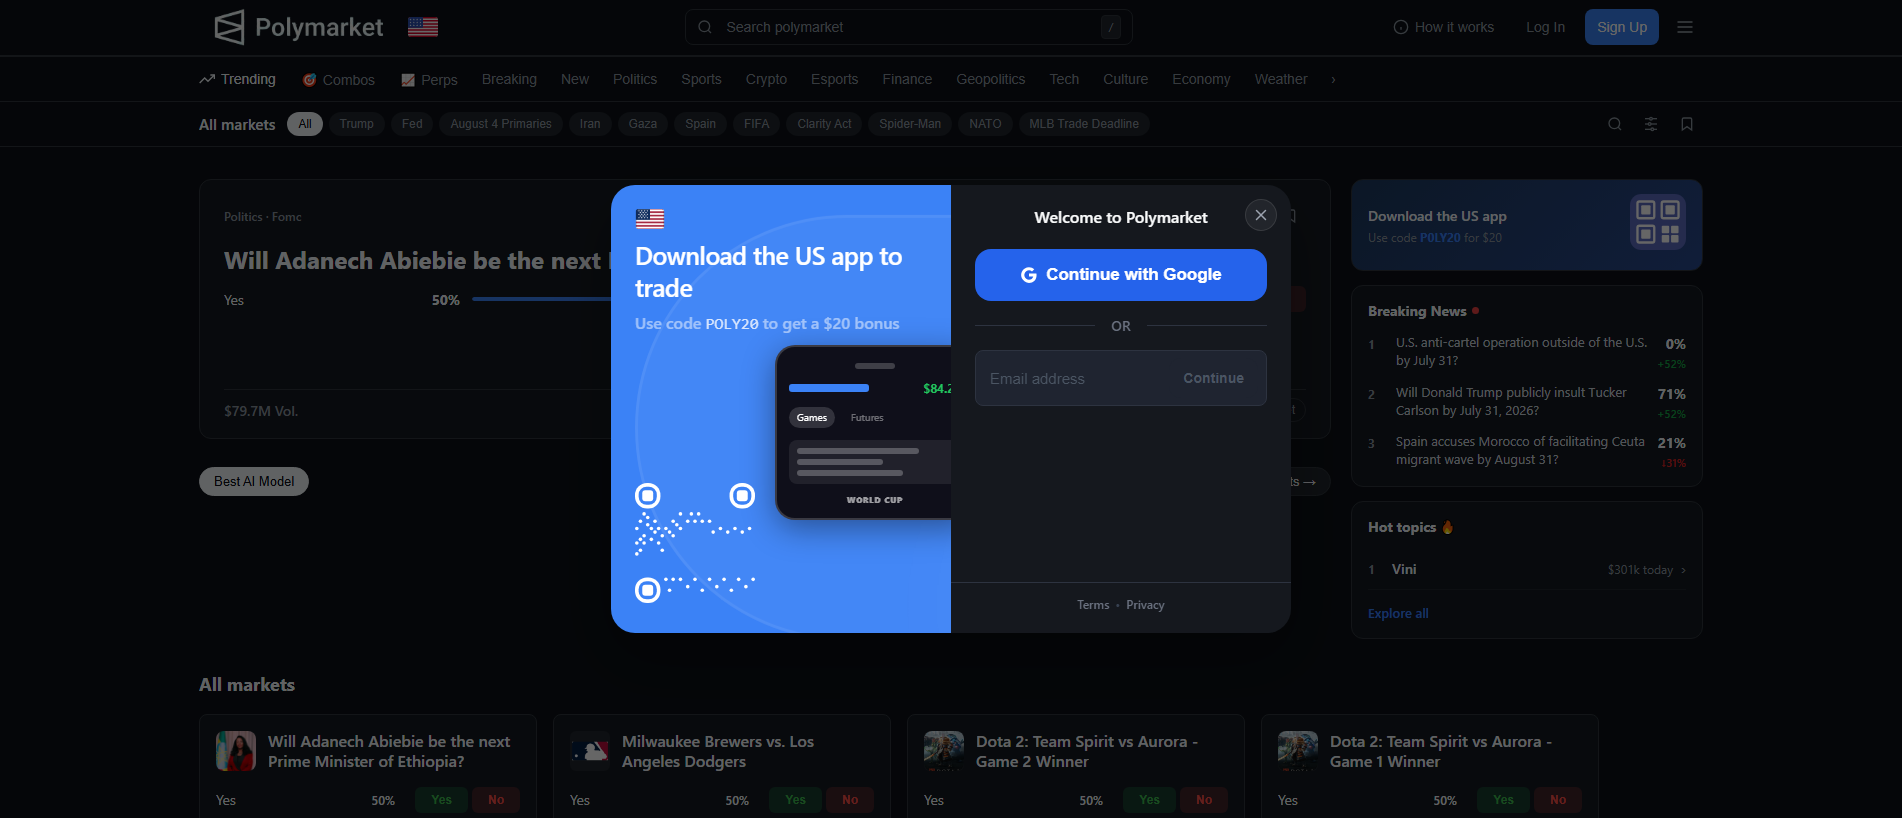
Task: Click the Polymarket logo icon
Action: [229, 27]
